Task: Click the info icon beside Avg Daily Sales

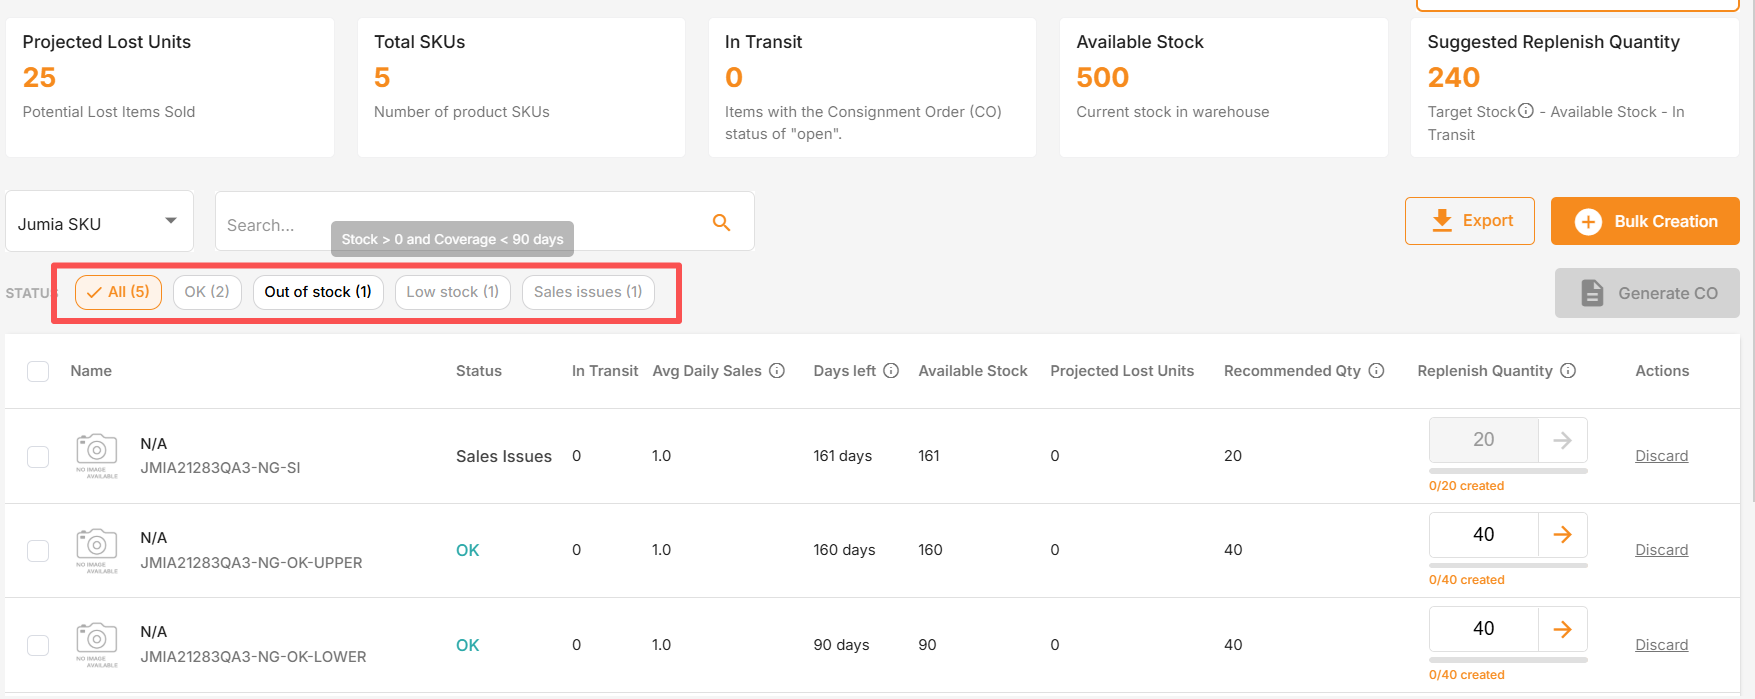Action: pyautogui.click(x=777, y=371)
